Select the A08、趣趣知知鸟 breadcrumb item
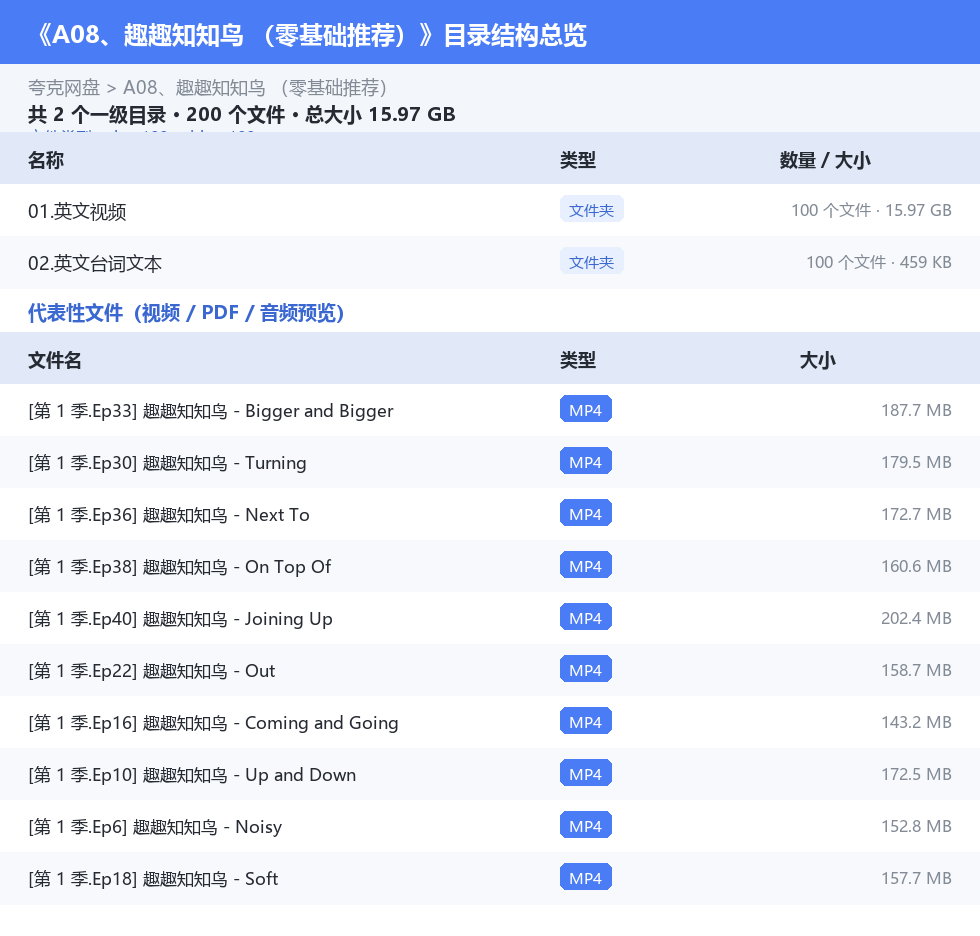Image resolution: width=980 pixels, height=936 pixels. point(256,87)
